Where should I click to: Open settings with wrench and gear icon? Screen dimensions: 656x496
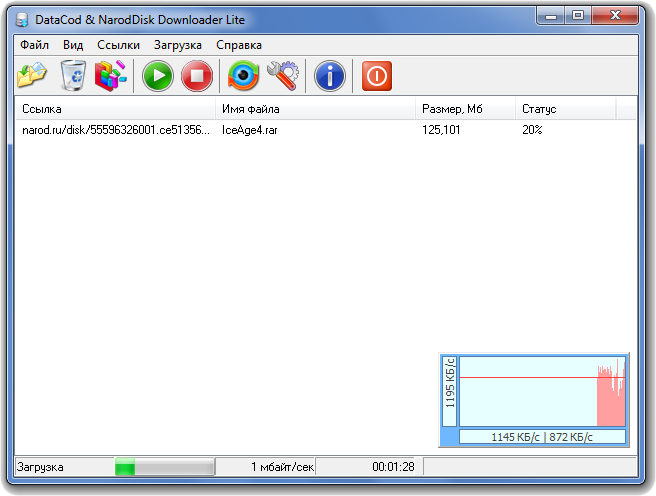click(283, 76)
